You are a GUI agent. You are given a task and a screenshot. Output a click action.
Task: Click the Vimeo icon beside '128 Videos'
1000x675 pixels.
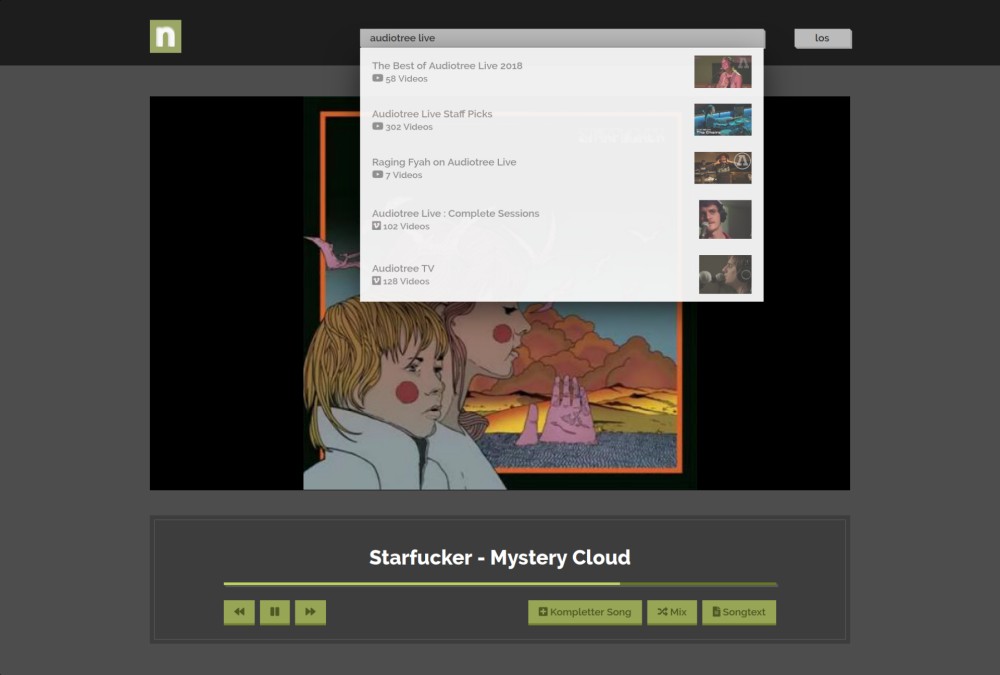pyautogui.click(x=376, y=281)
